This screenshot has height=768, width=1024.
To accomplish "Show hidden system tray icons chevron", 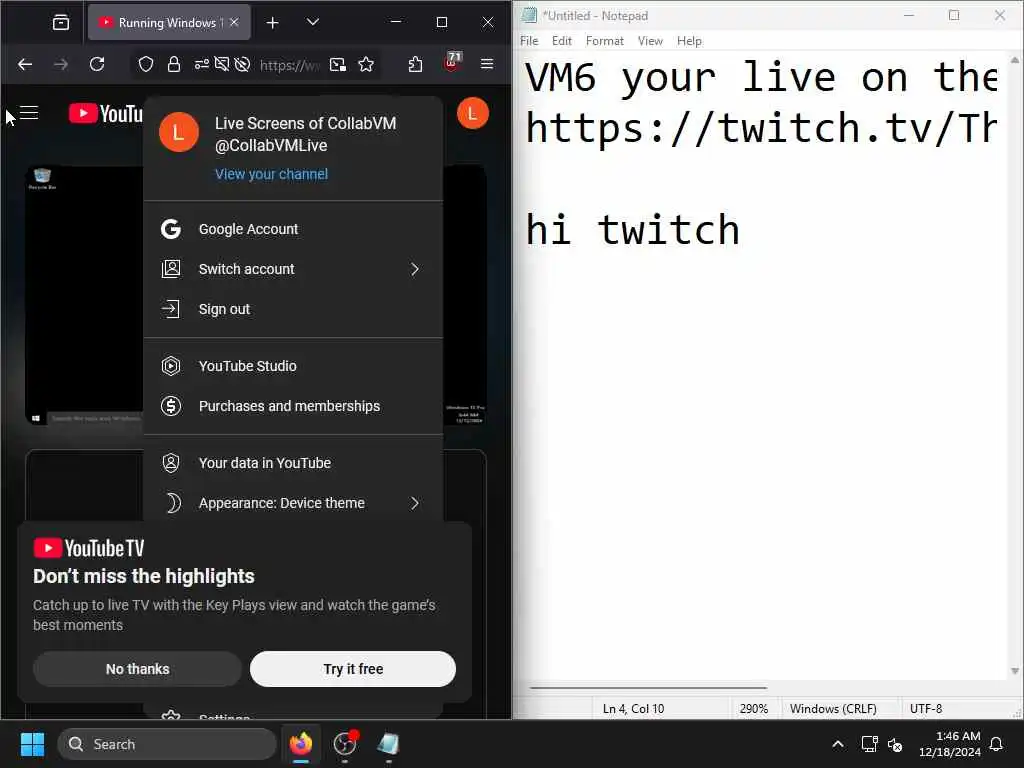I will (x=837, y=744).
